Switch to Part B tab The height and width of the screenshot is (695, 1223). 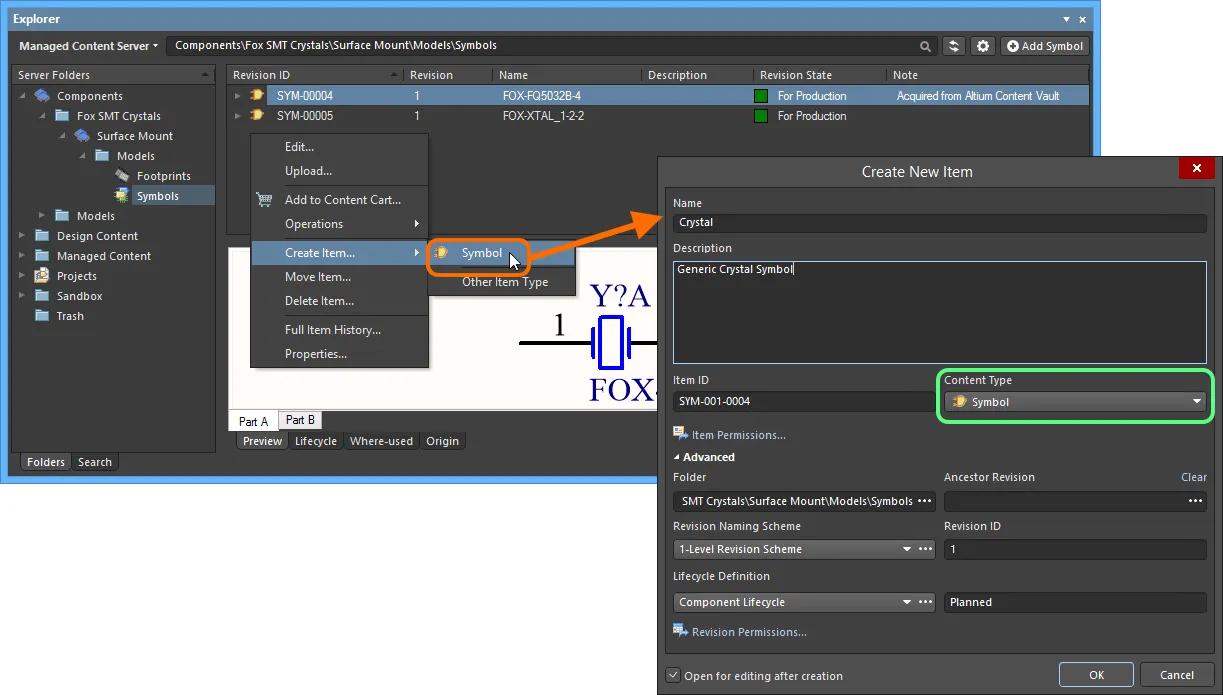(300, 420)
